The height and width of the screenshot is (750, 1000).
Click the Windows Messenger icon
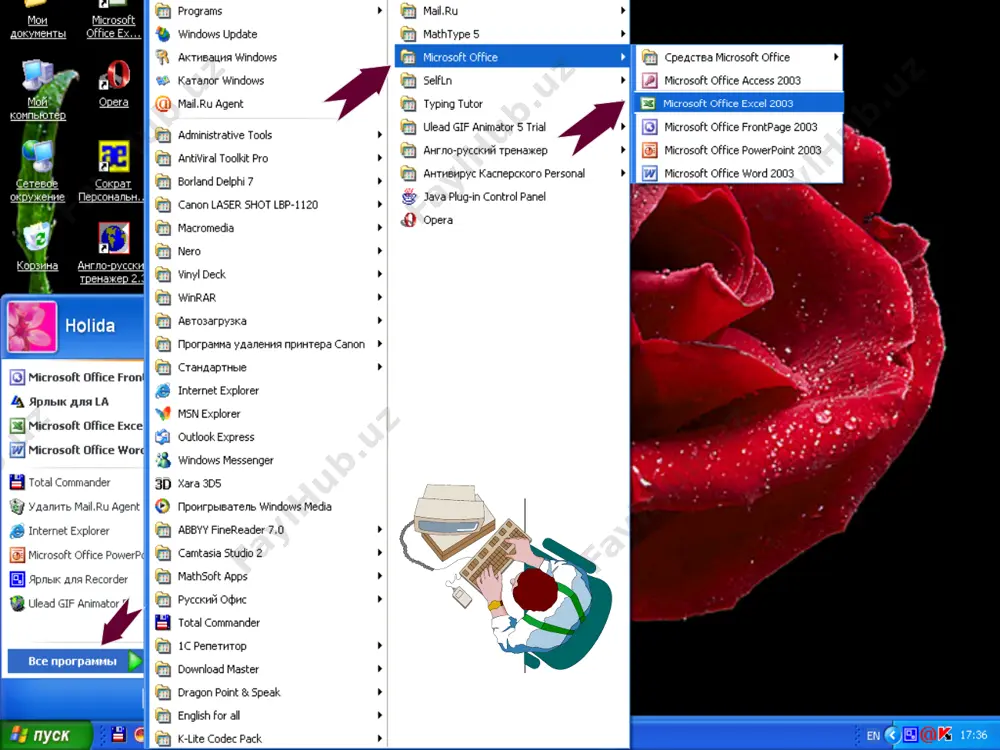163,460
